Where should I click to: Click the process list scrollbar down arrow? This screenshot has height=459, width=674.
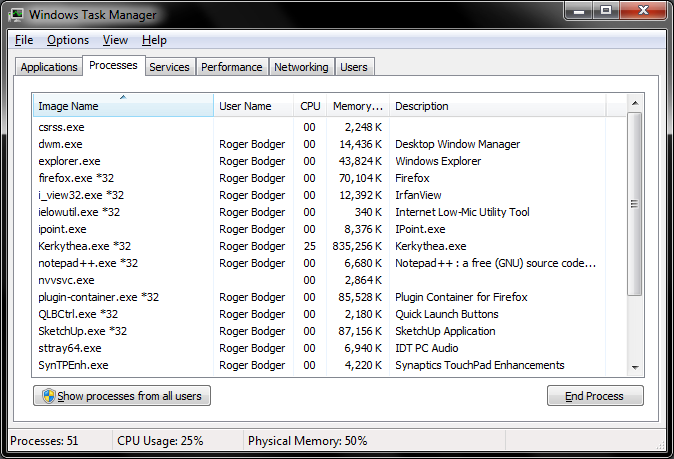point(634,369)
